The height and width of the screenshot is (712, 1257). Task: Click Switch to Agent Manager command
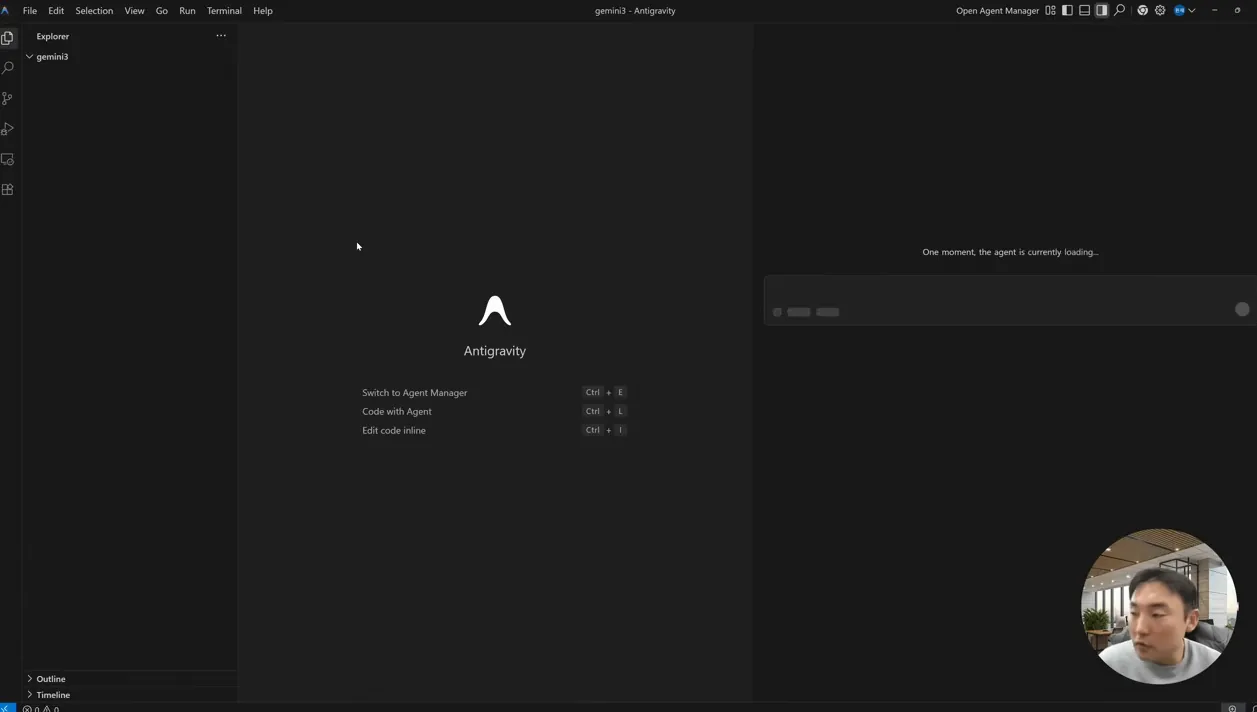415,393
